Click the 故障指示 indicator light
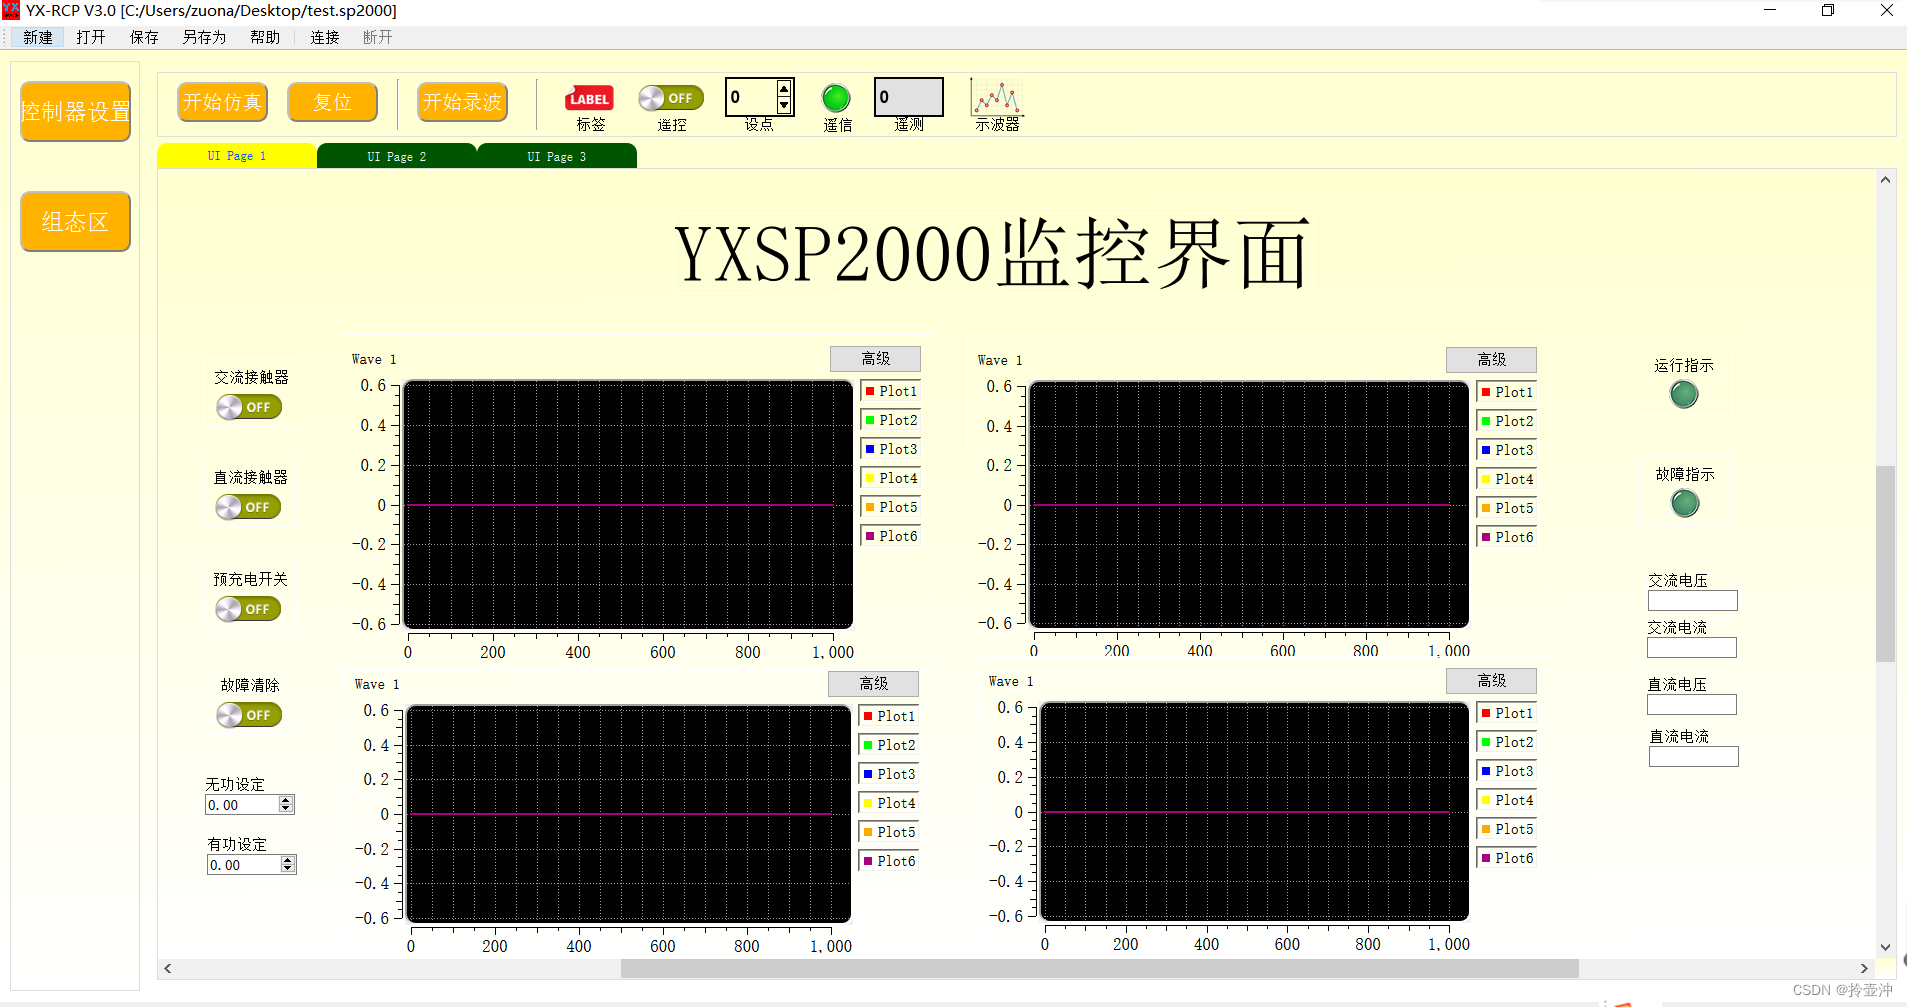 [1684, 503]
